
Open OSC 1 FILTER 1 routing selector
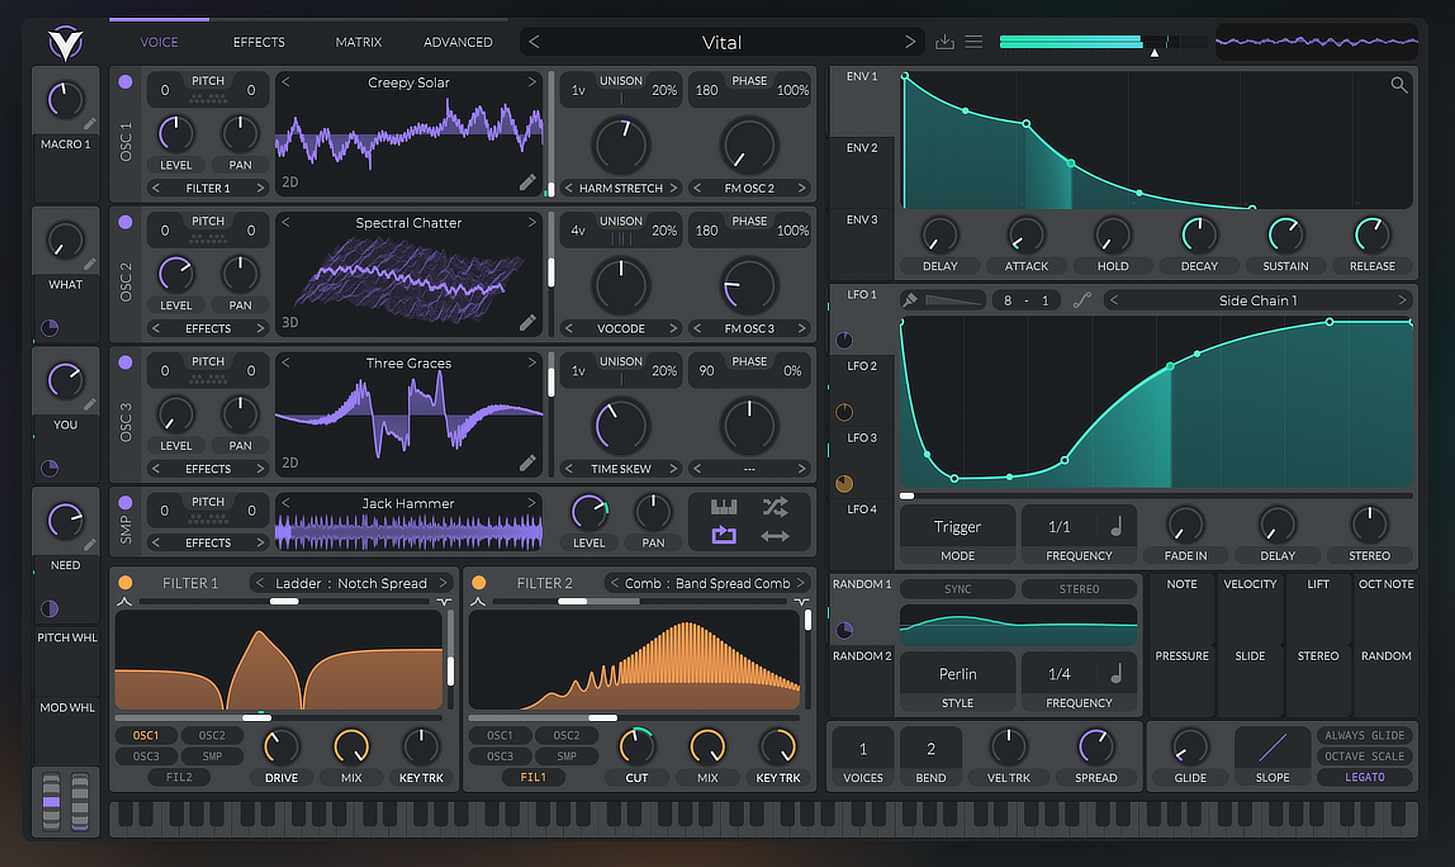pos(208,188)
